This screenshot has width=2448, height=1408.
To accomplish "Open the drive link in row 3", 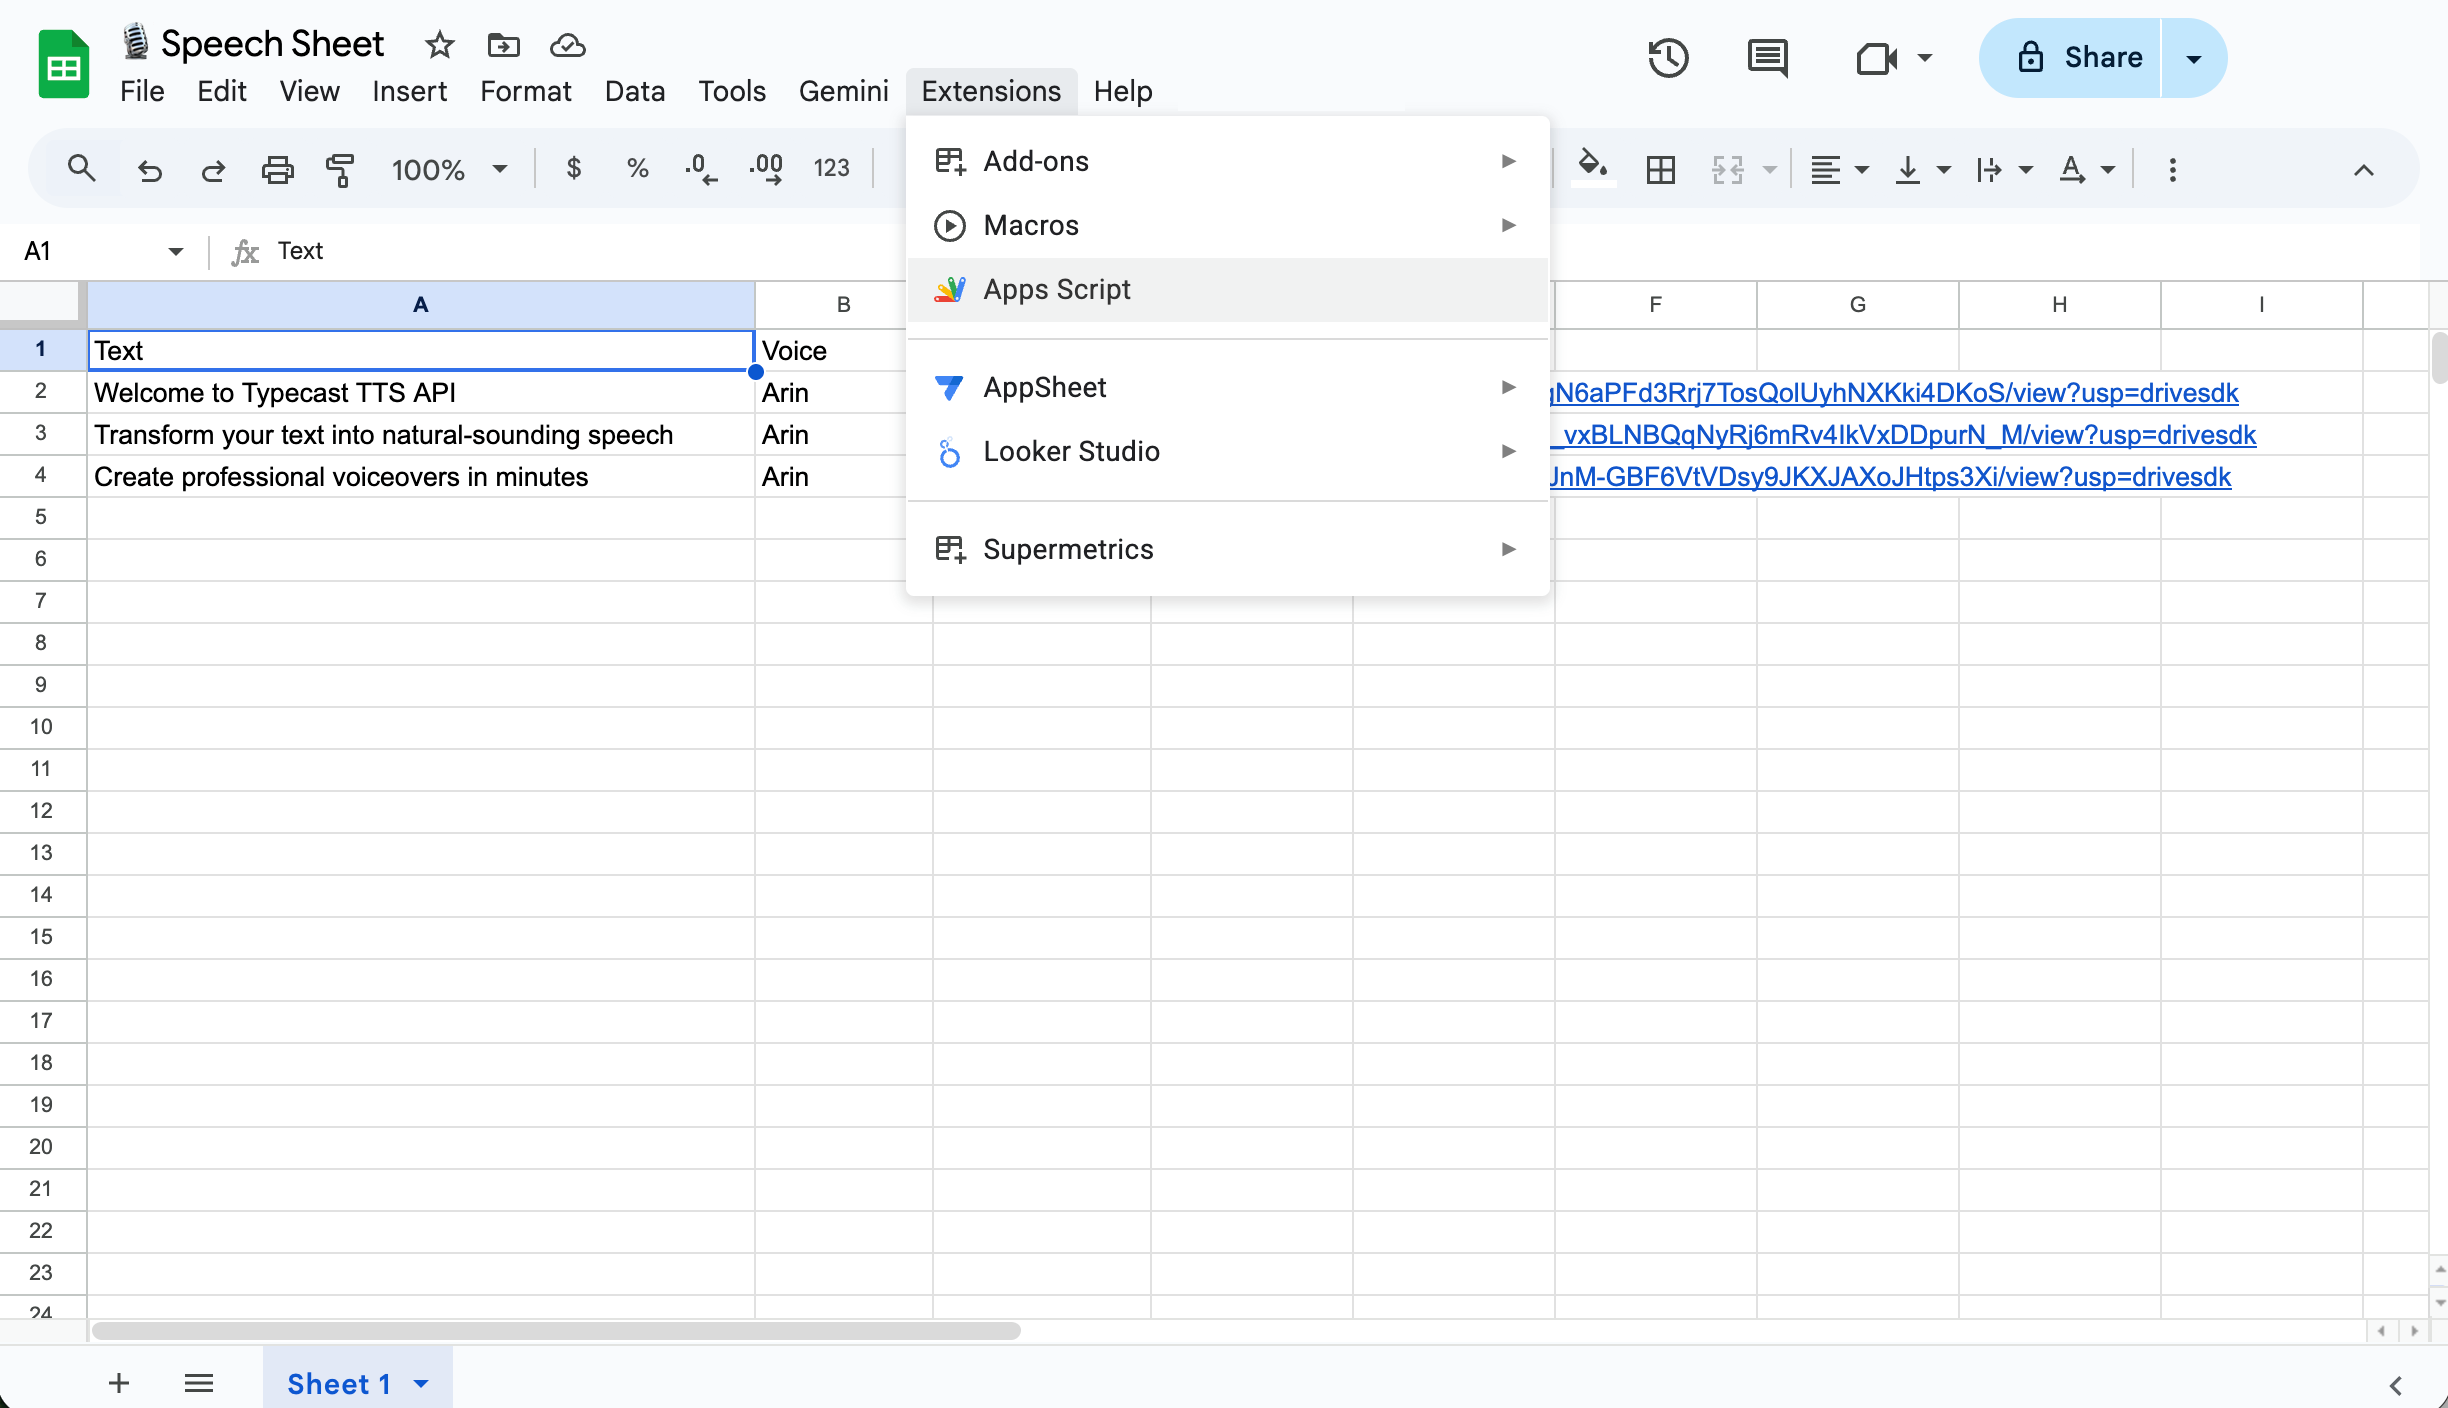I will 1900,434.
